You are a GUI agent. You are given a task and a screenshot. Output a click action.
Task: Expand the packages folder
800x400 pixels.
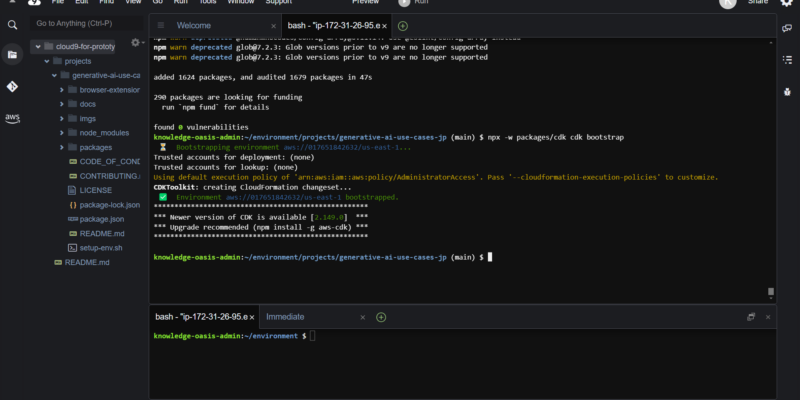(63, 146)
